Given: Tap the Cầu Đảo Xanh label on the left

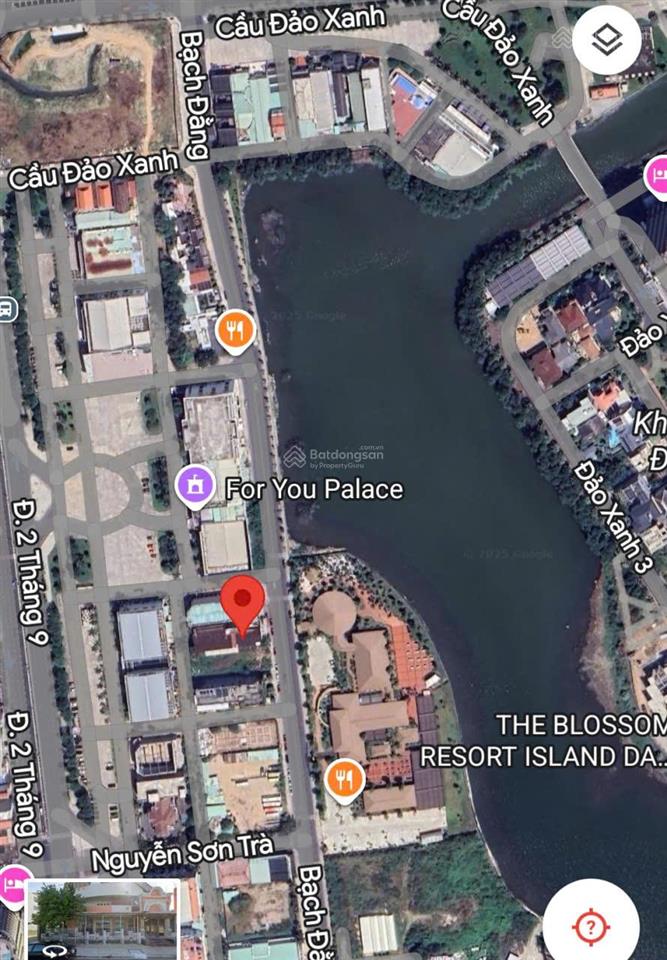Looking at the screenshot, I should (x=94, y=170).
